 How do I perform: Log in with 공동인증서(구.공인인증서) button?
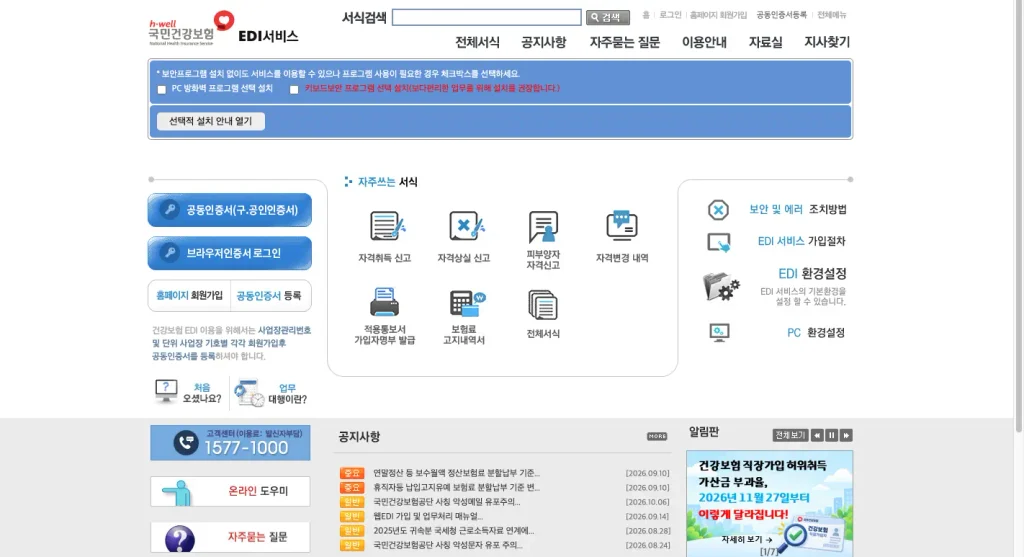230,210
